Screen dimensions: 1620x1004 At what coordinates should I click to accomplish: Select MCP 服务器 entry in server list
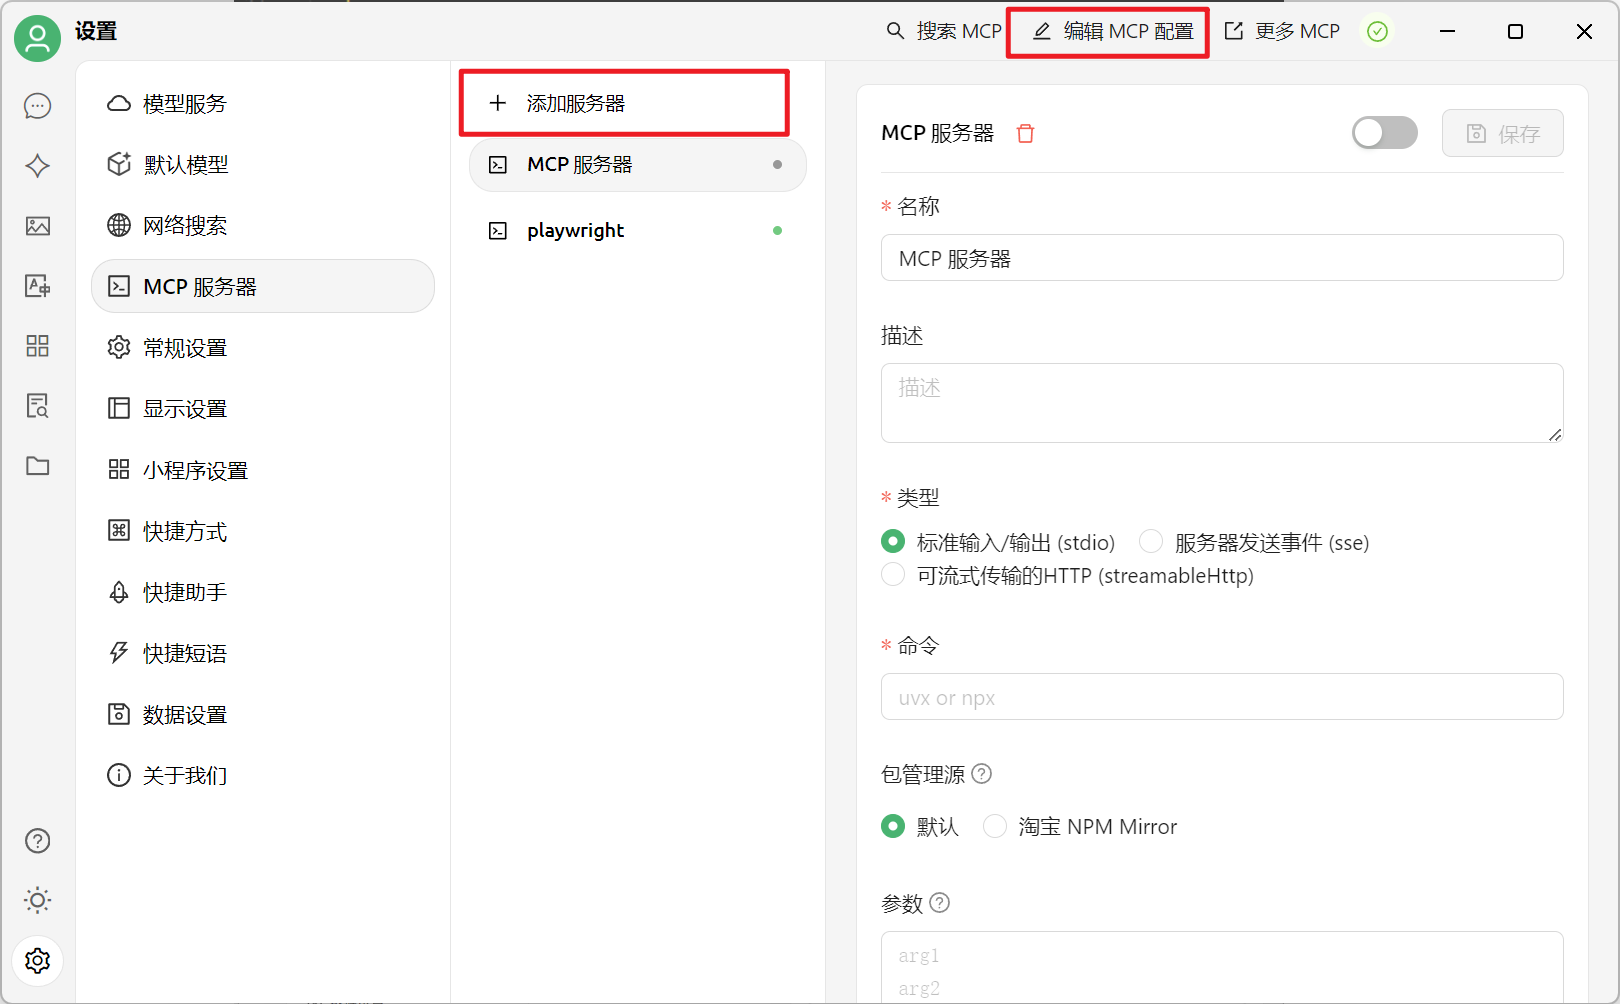637,164
